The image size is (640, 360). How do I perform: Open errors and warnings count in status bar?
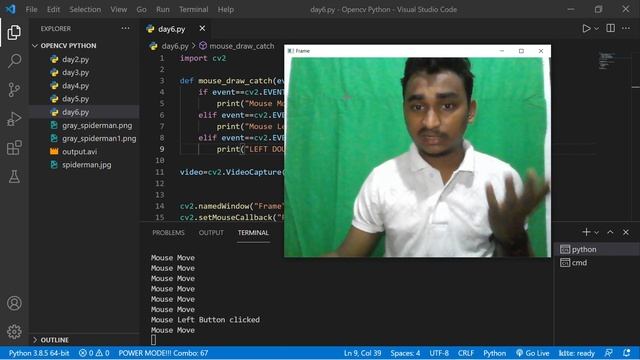click(x=94, y=353)
